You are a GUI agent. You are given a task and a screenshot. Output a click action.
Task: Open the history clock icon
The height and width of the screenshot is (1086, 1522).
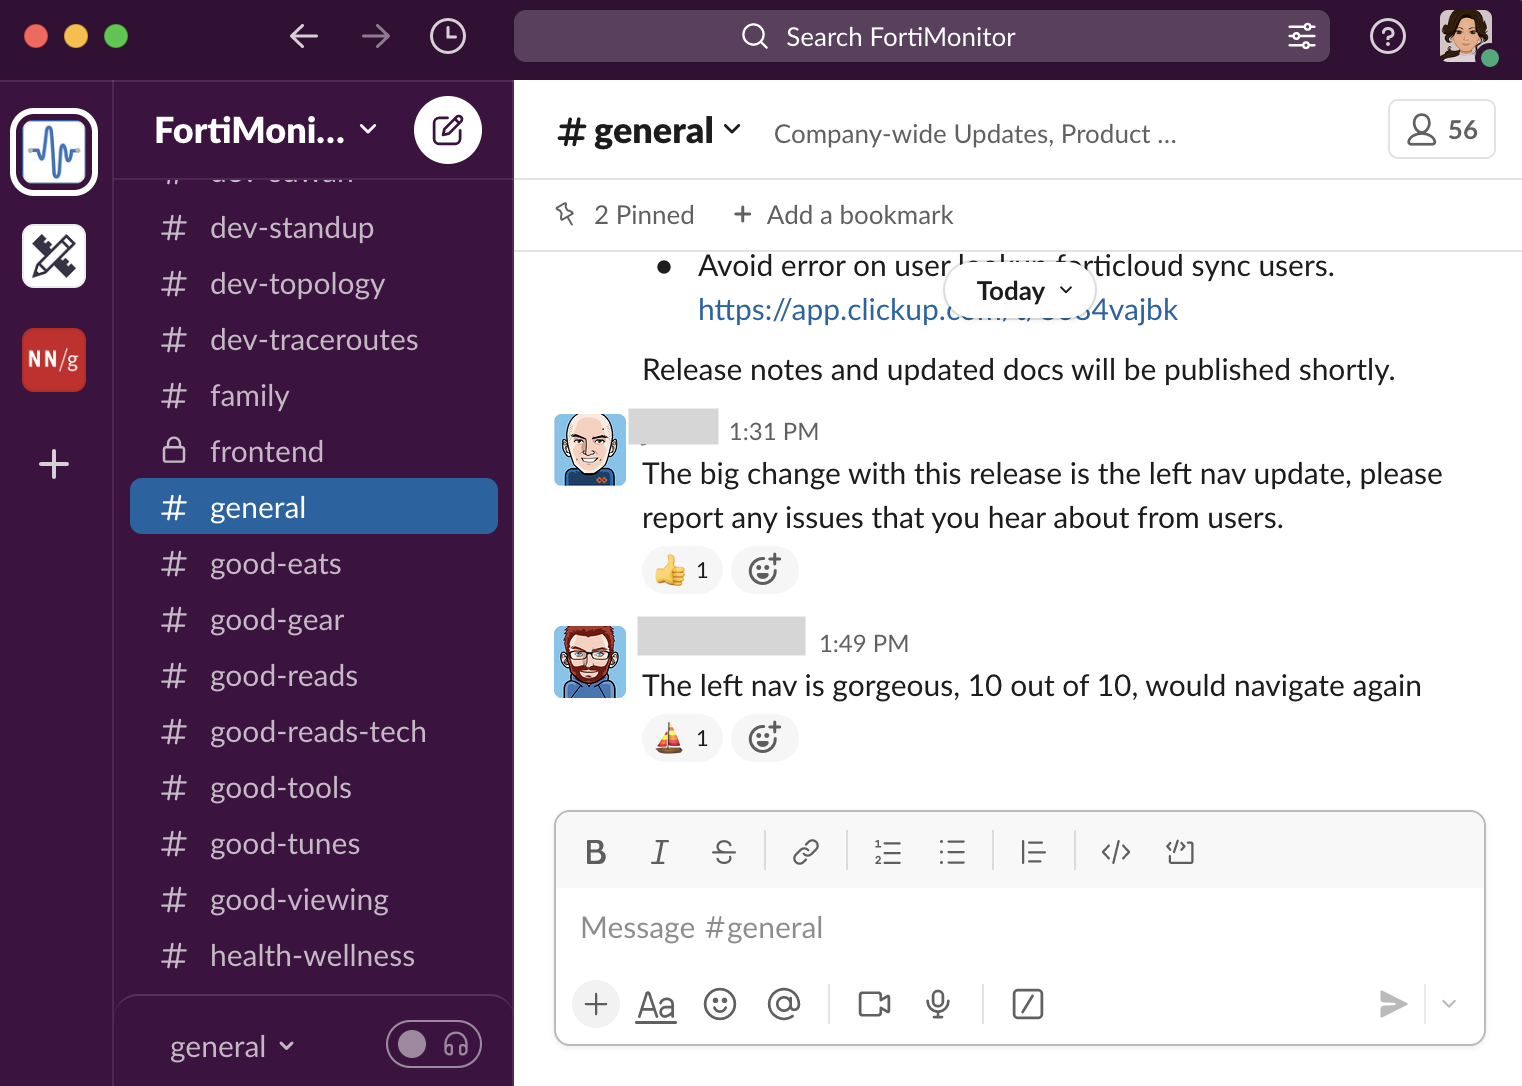click(x=447, y=37)
